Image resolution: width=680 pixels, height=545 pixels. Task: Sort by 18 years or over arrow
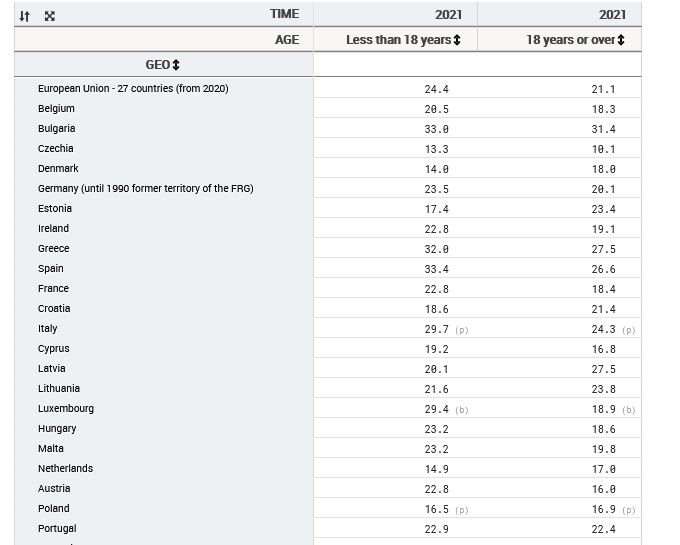click(x=621, y=40)
